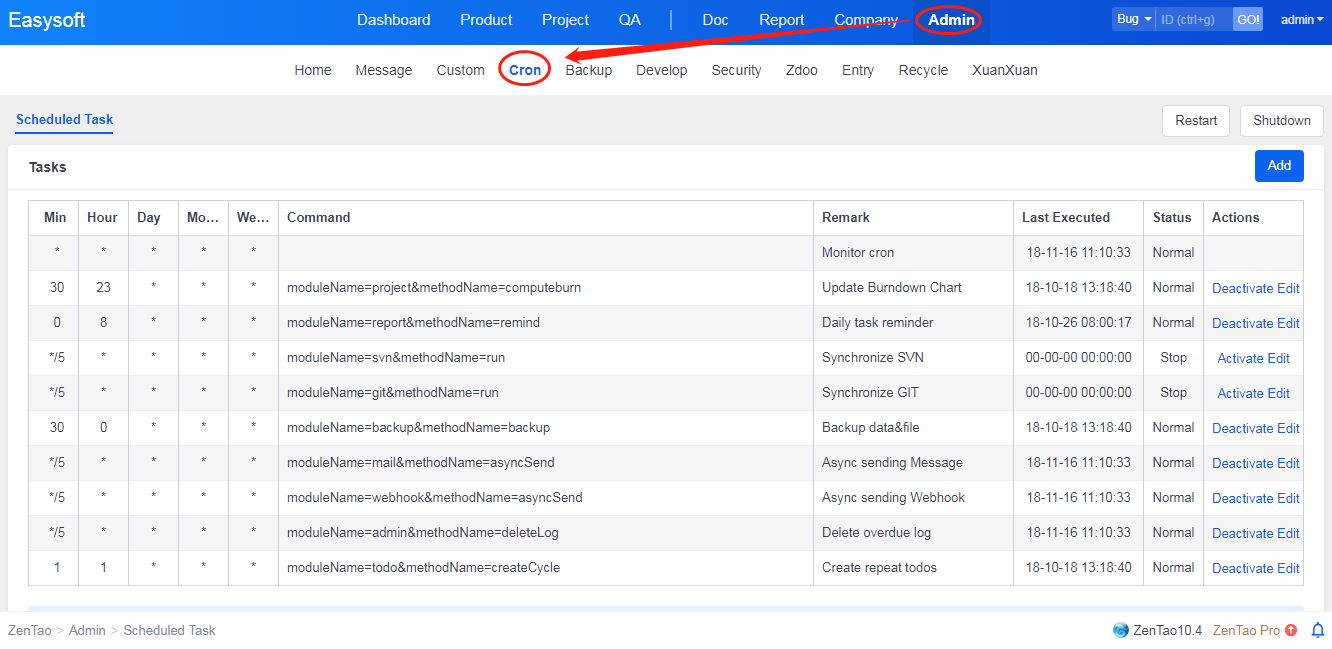Open the Security tab
Screen dimensions: 1332x649
(736, 70)
